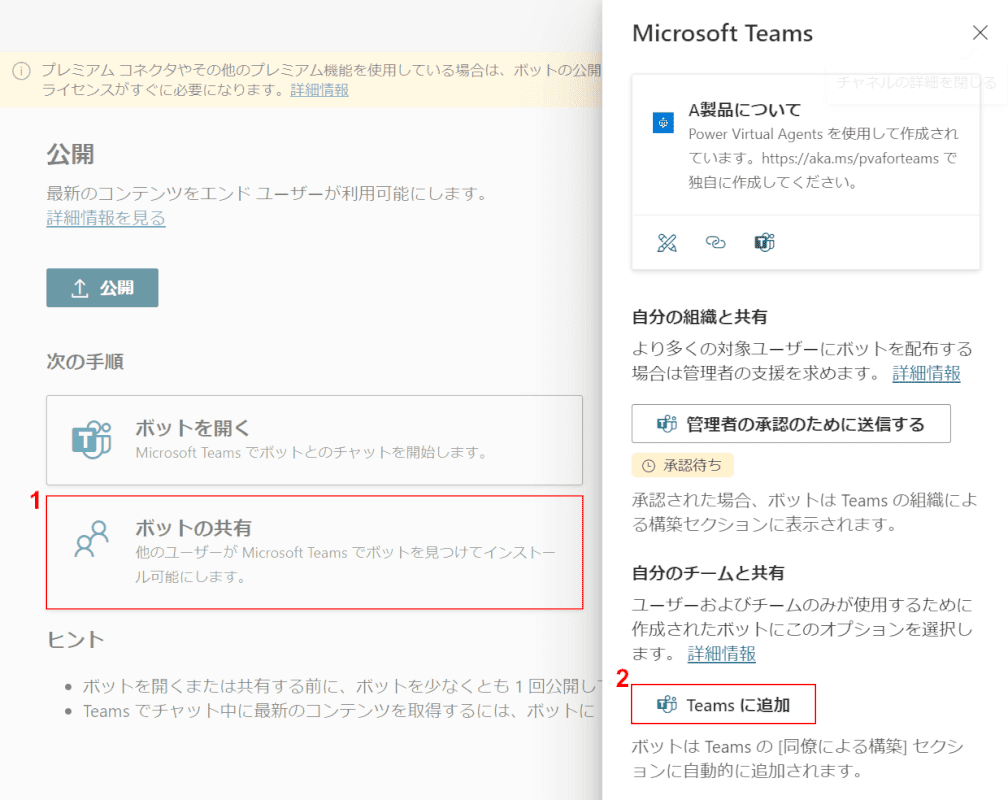Open 詳細情報 link under 自分の組織と共有
Viewport: 1008px width, 800px height.
click(926, 374)
